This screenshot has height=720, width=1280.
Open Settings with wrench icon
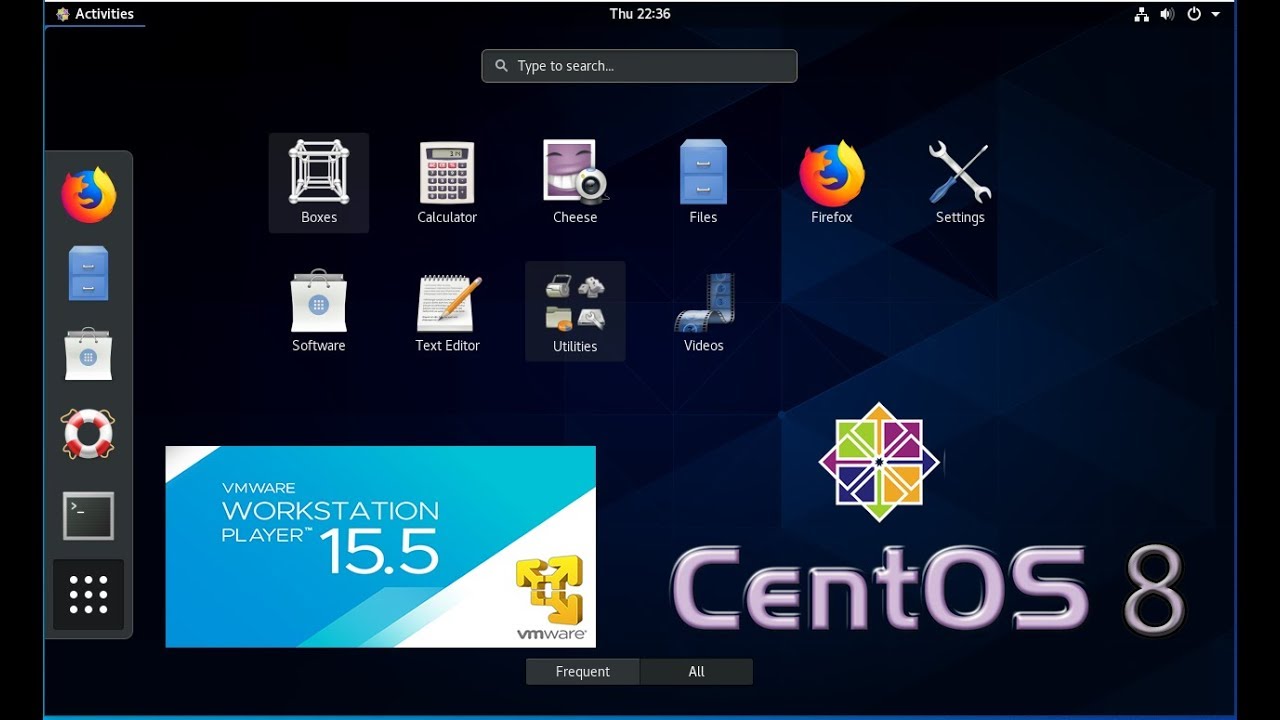[x=959, y=182]
